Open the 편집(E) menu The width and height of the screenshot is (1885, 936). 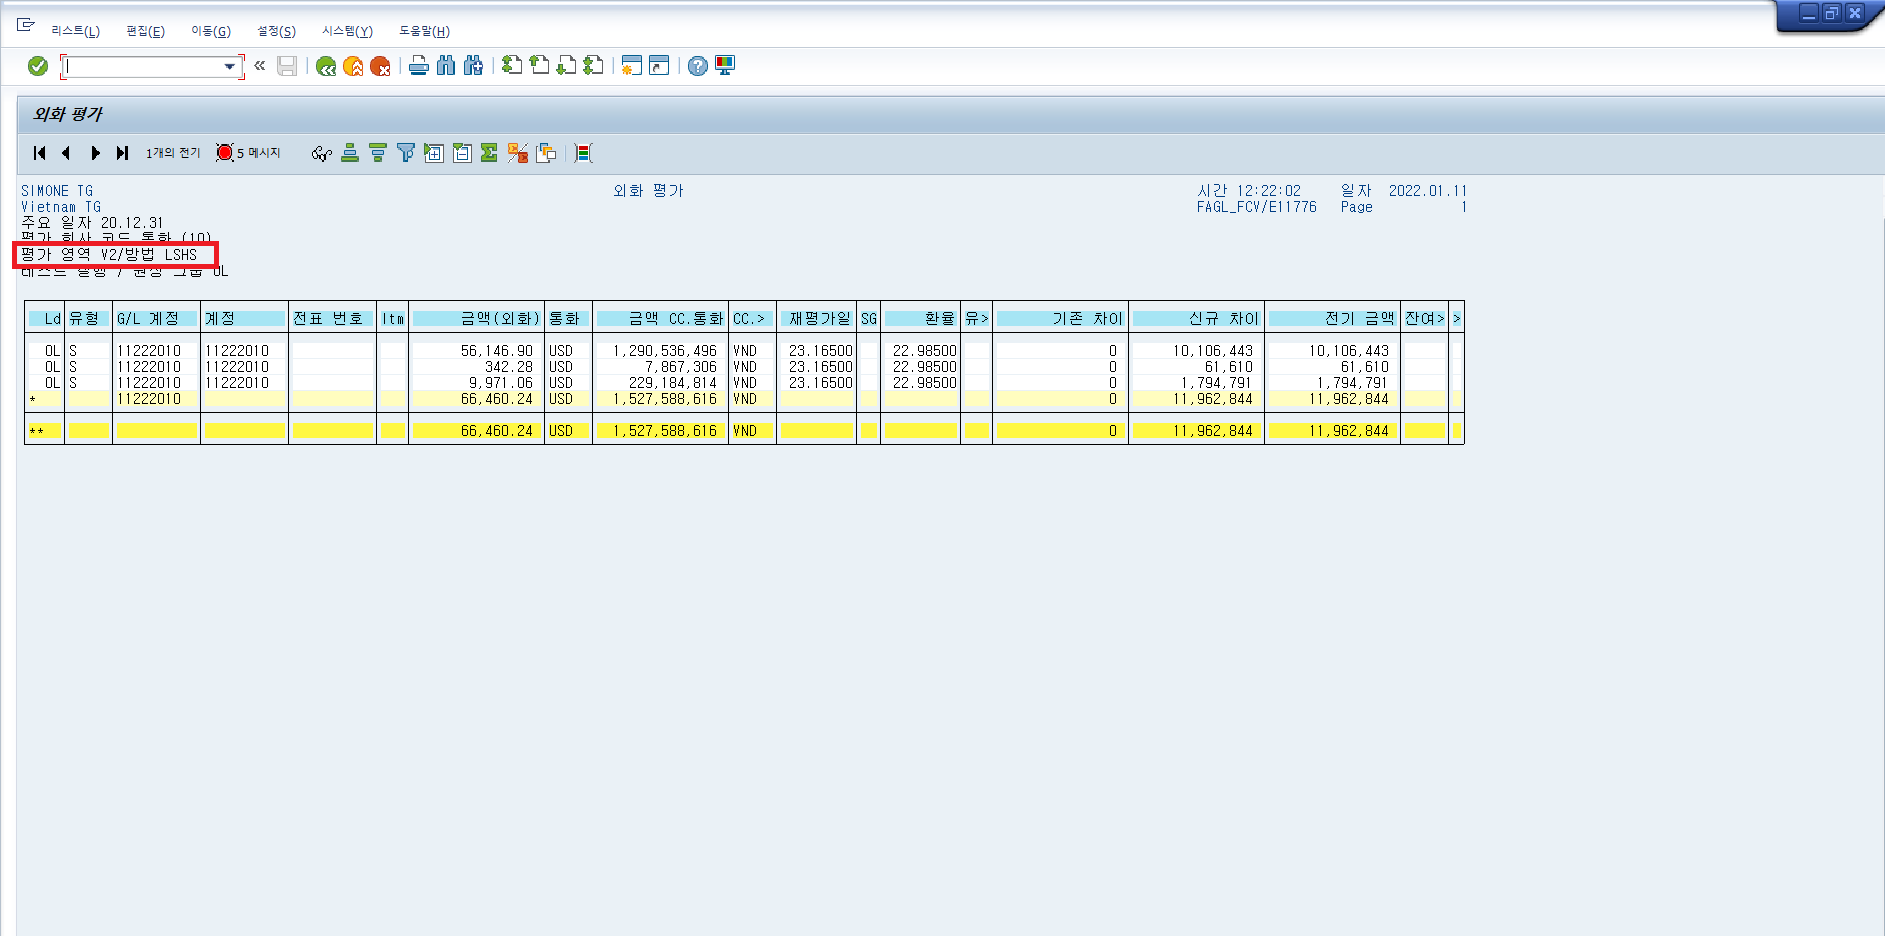pos(146,31)
